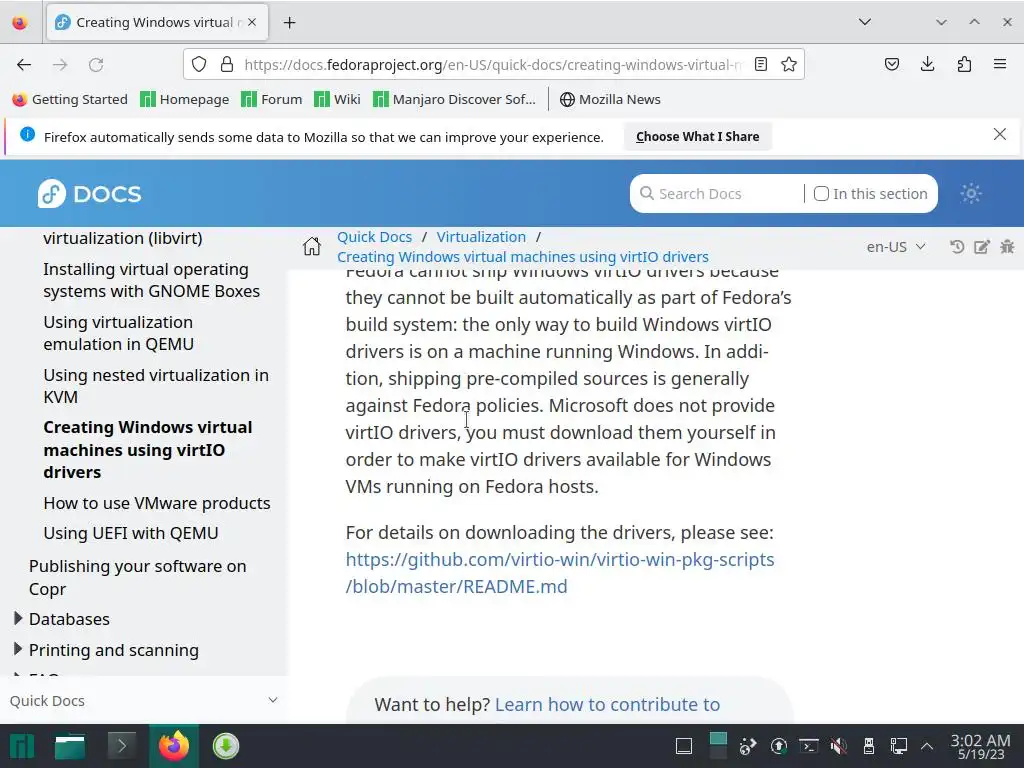
Task: Click the konsole terminal tray icon
Action: (x=808, y=746)
